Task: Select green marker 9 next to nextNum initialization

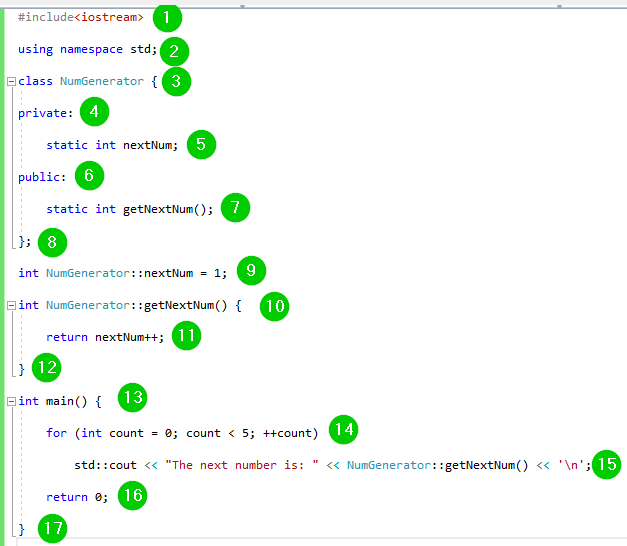Action: [x=251, y=271]
